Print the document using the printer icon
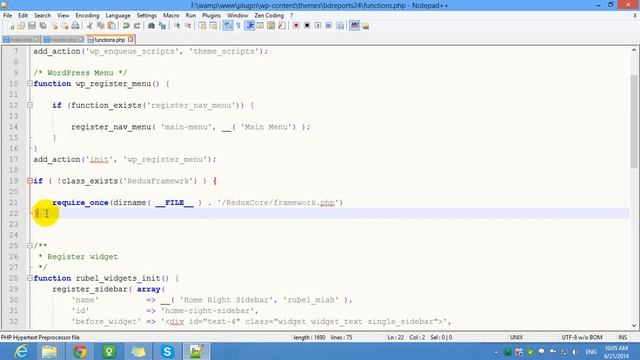640x360 pixels. (x=76, y=26)
